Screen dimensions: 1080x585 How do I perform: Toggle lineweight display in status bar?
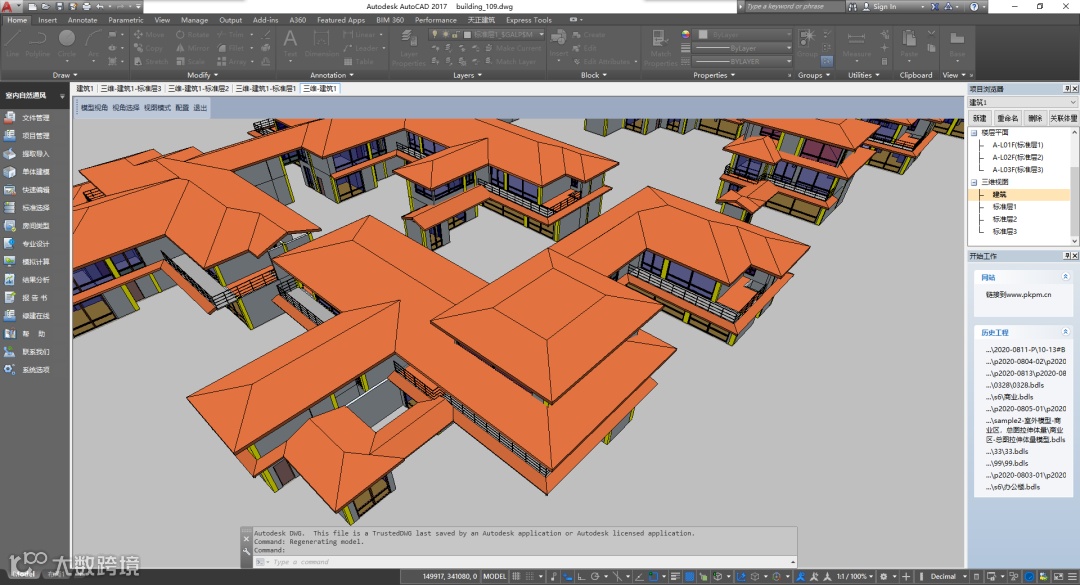tap(676, 576)
